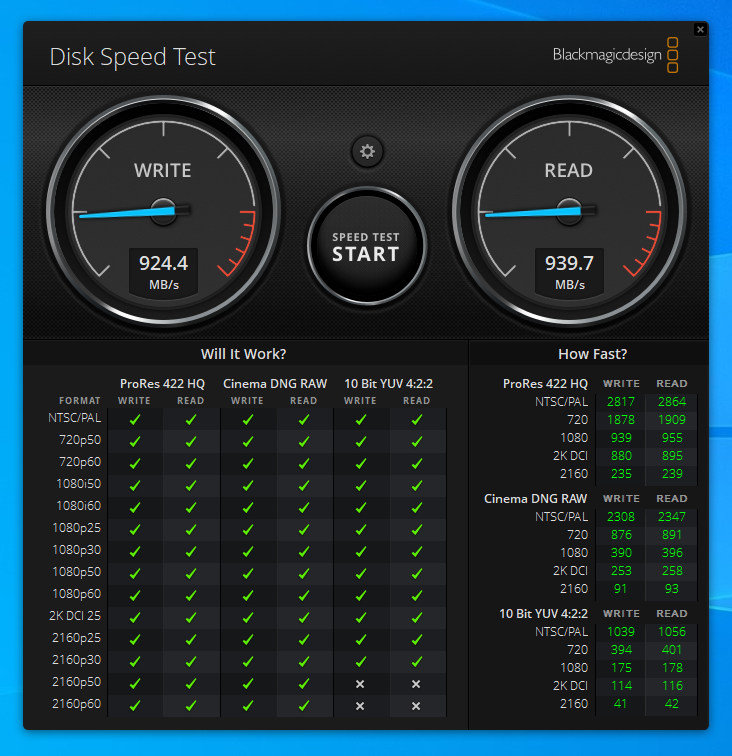
Task: Click 2160p25 10 Bit YUV read checkmark
Action: [x=417, y=639]
